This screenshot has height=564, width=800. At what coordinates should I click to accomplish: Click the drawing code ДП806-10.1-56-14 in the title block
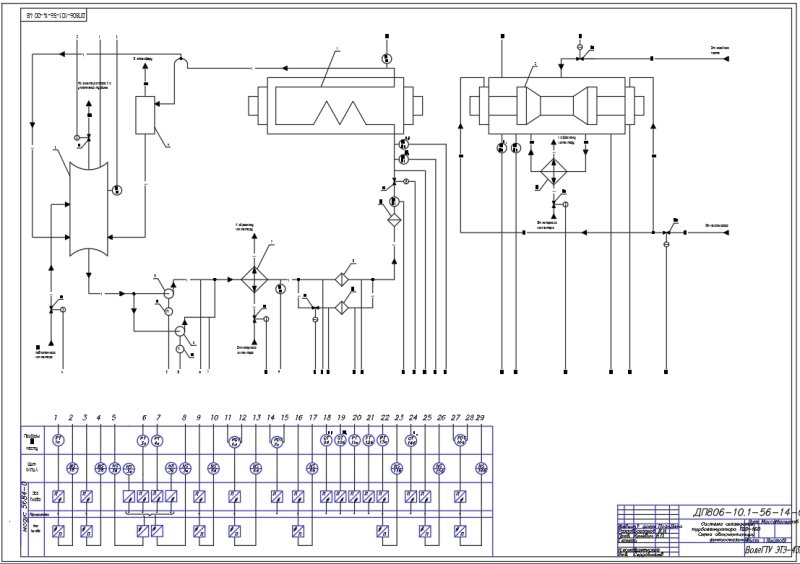click(x=746, y=512)
